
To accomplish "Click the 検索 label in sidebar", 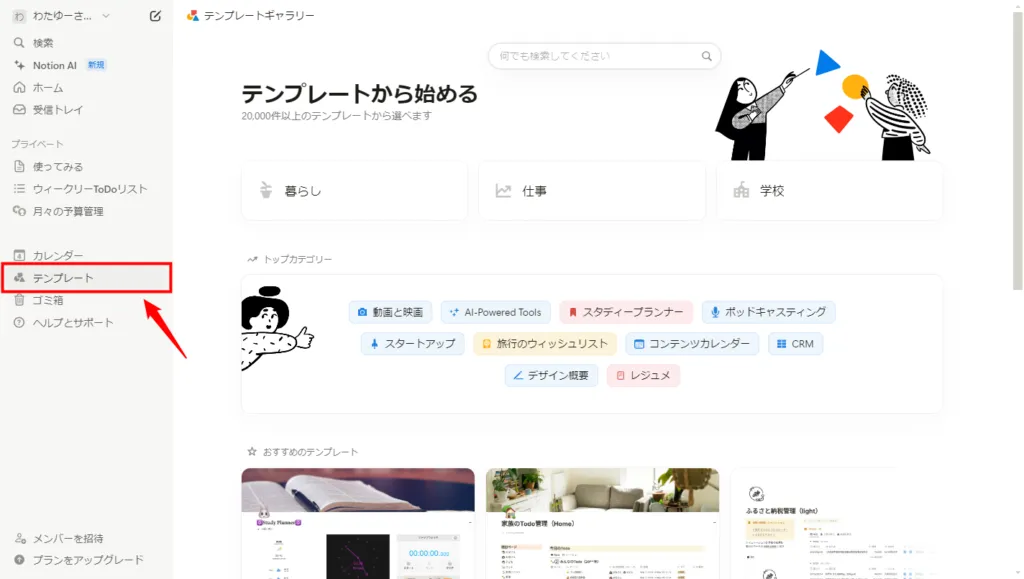I will coord(43,43).
